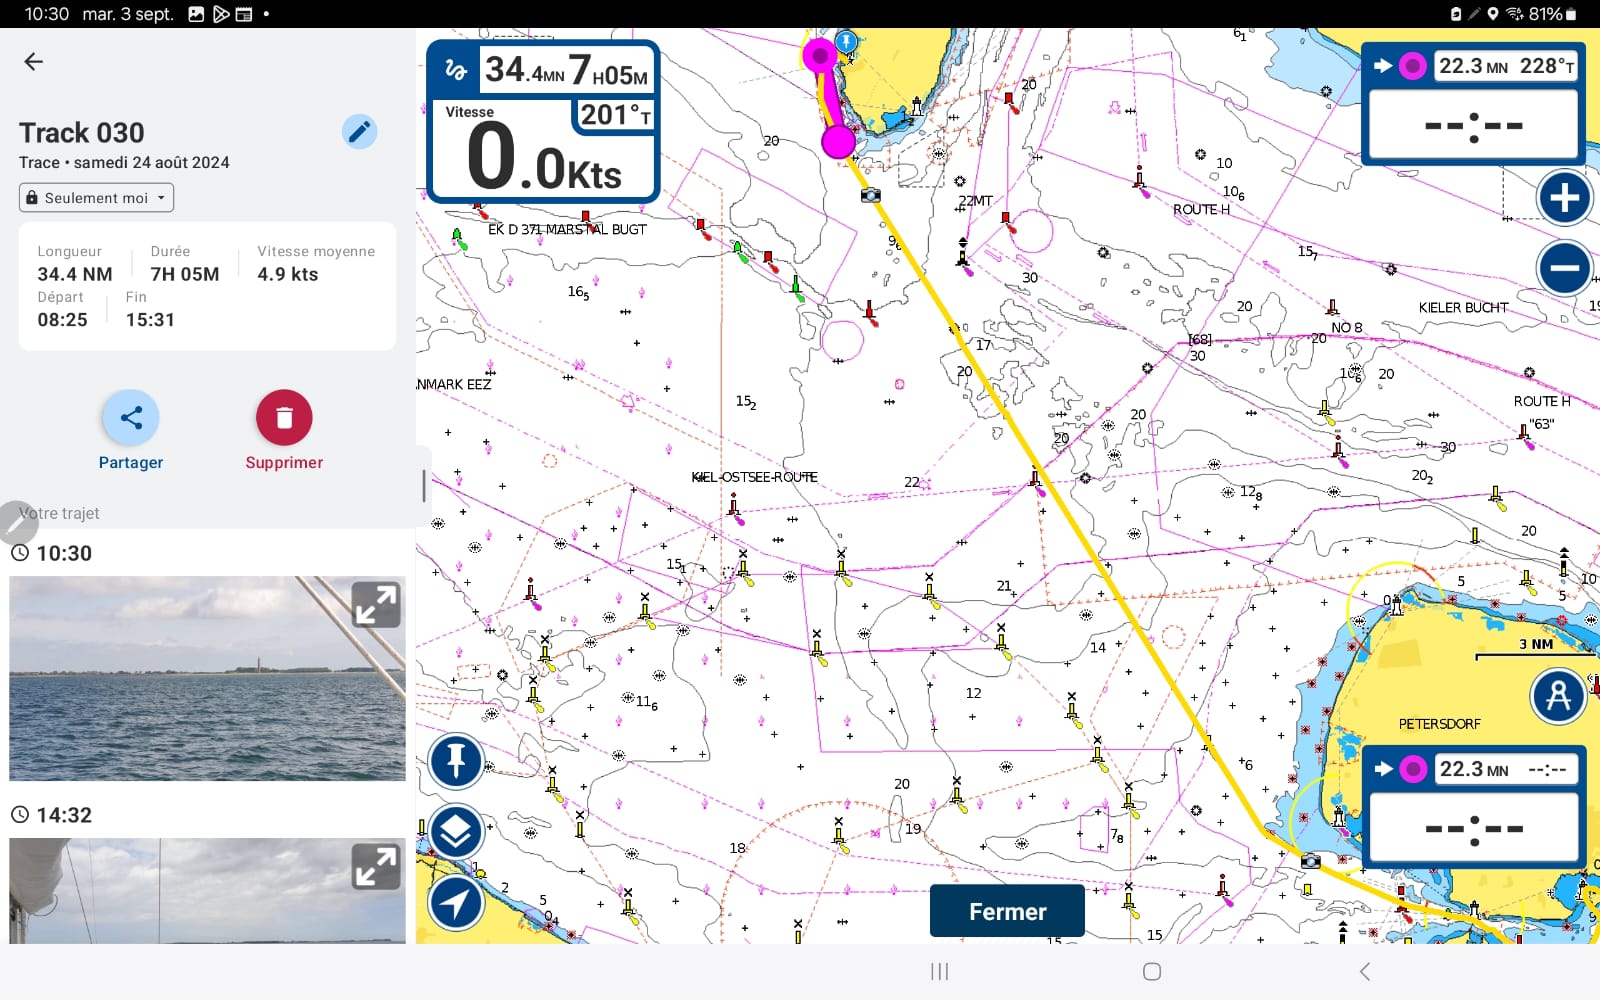Open the Seulement moi privacy dropdown
This screenshot has width=1600, height=1000.
(95, 197)
